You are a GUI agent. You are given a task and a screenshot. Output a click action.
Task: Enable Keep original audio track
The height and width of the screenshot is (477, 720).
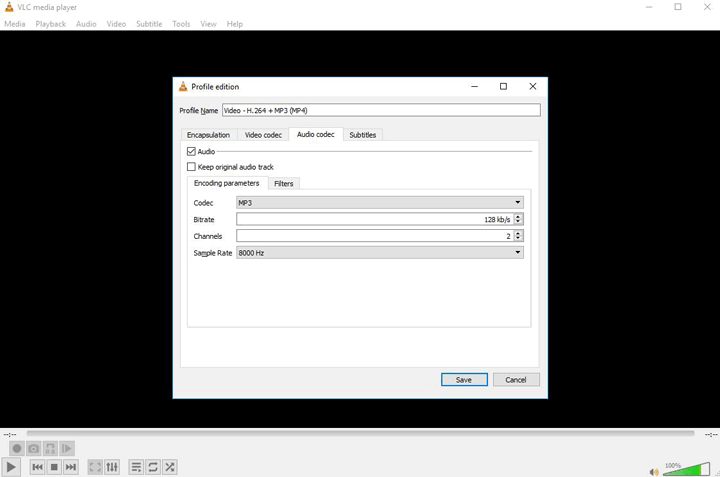pyautogui.click(x=192, y=167)
